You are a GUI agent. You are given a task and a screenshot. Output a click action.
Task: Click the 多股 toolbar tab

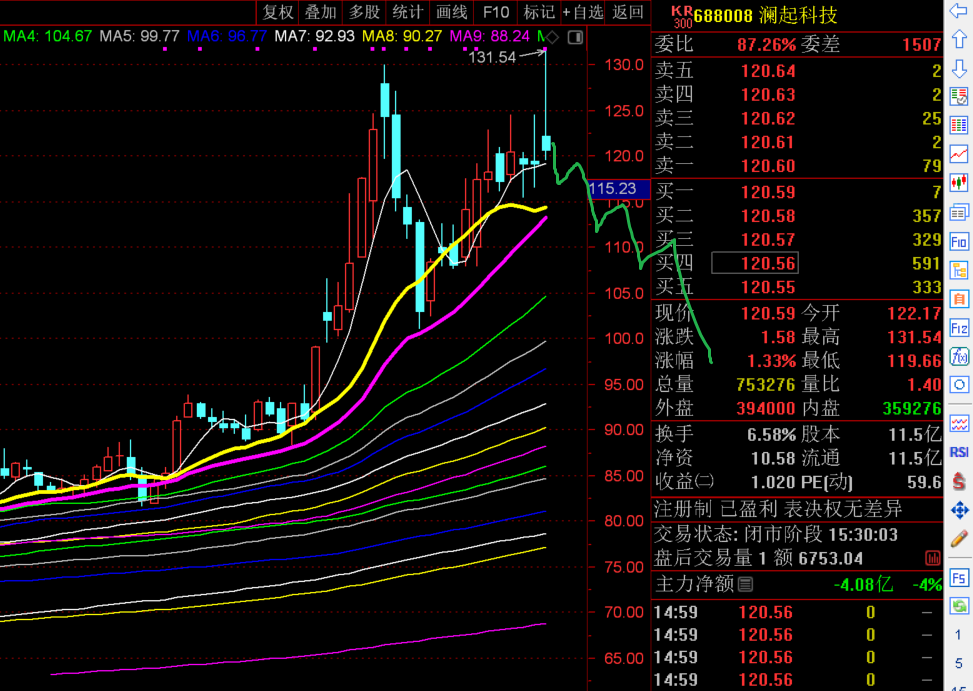(364, 12)
